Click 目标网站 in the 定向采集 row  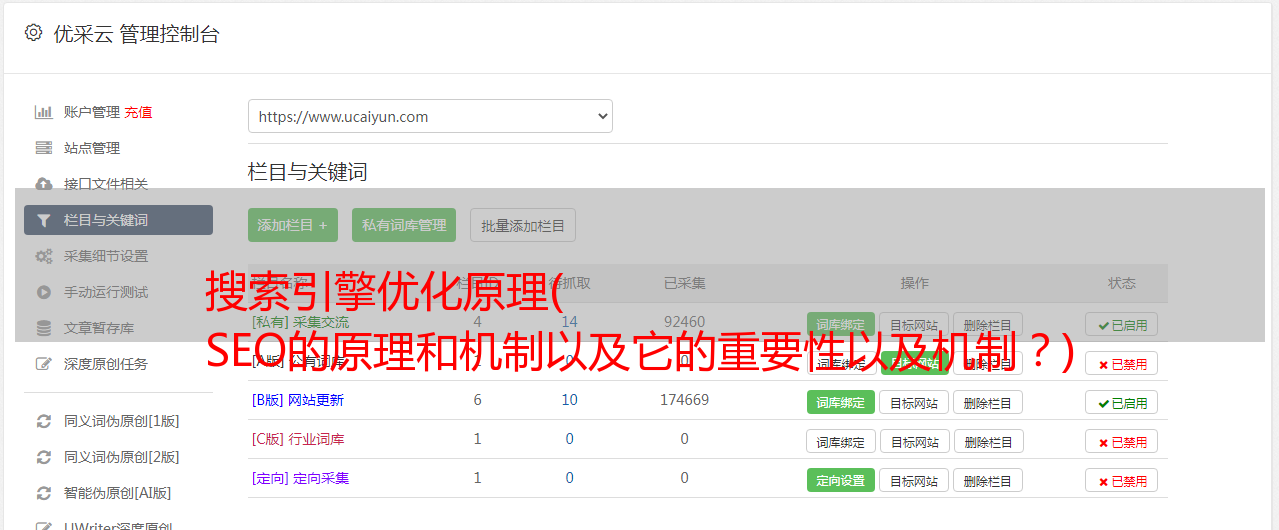pyautogui.click(x=914, y=480)
